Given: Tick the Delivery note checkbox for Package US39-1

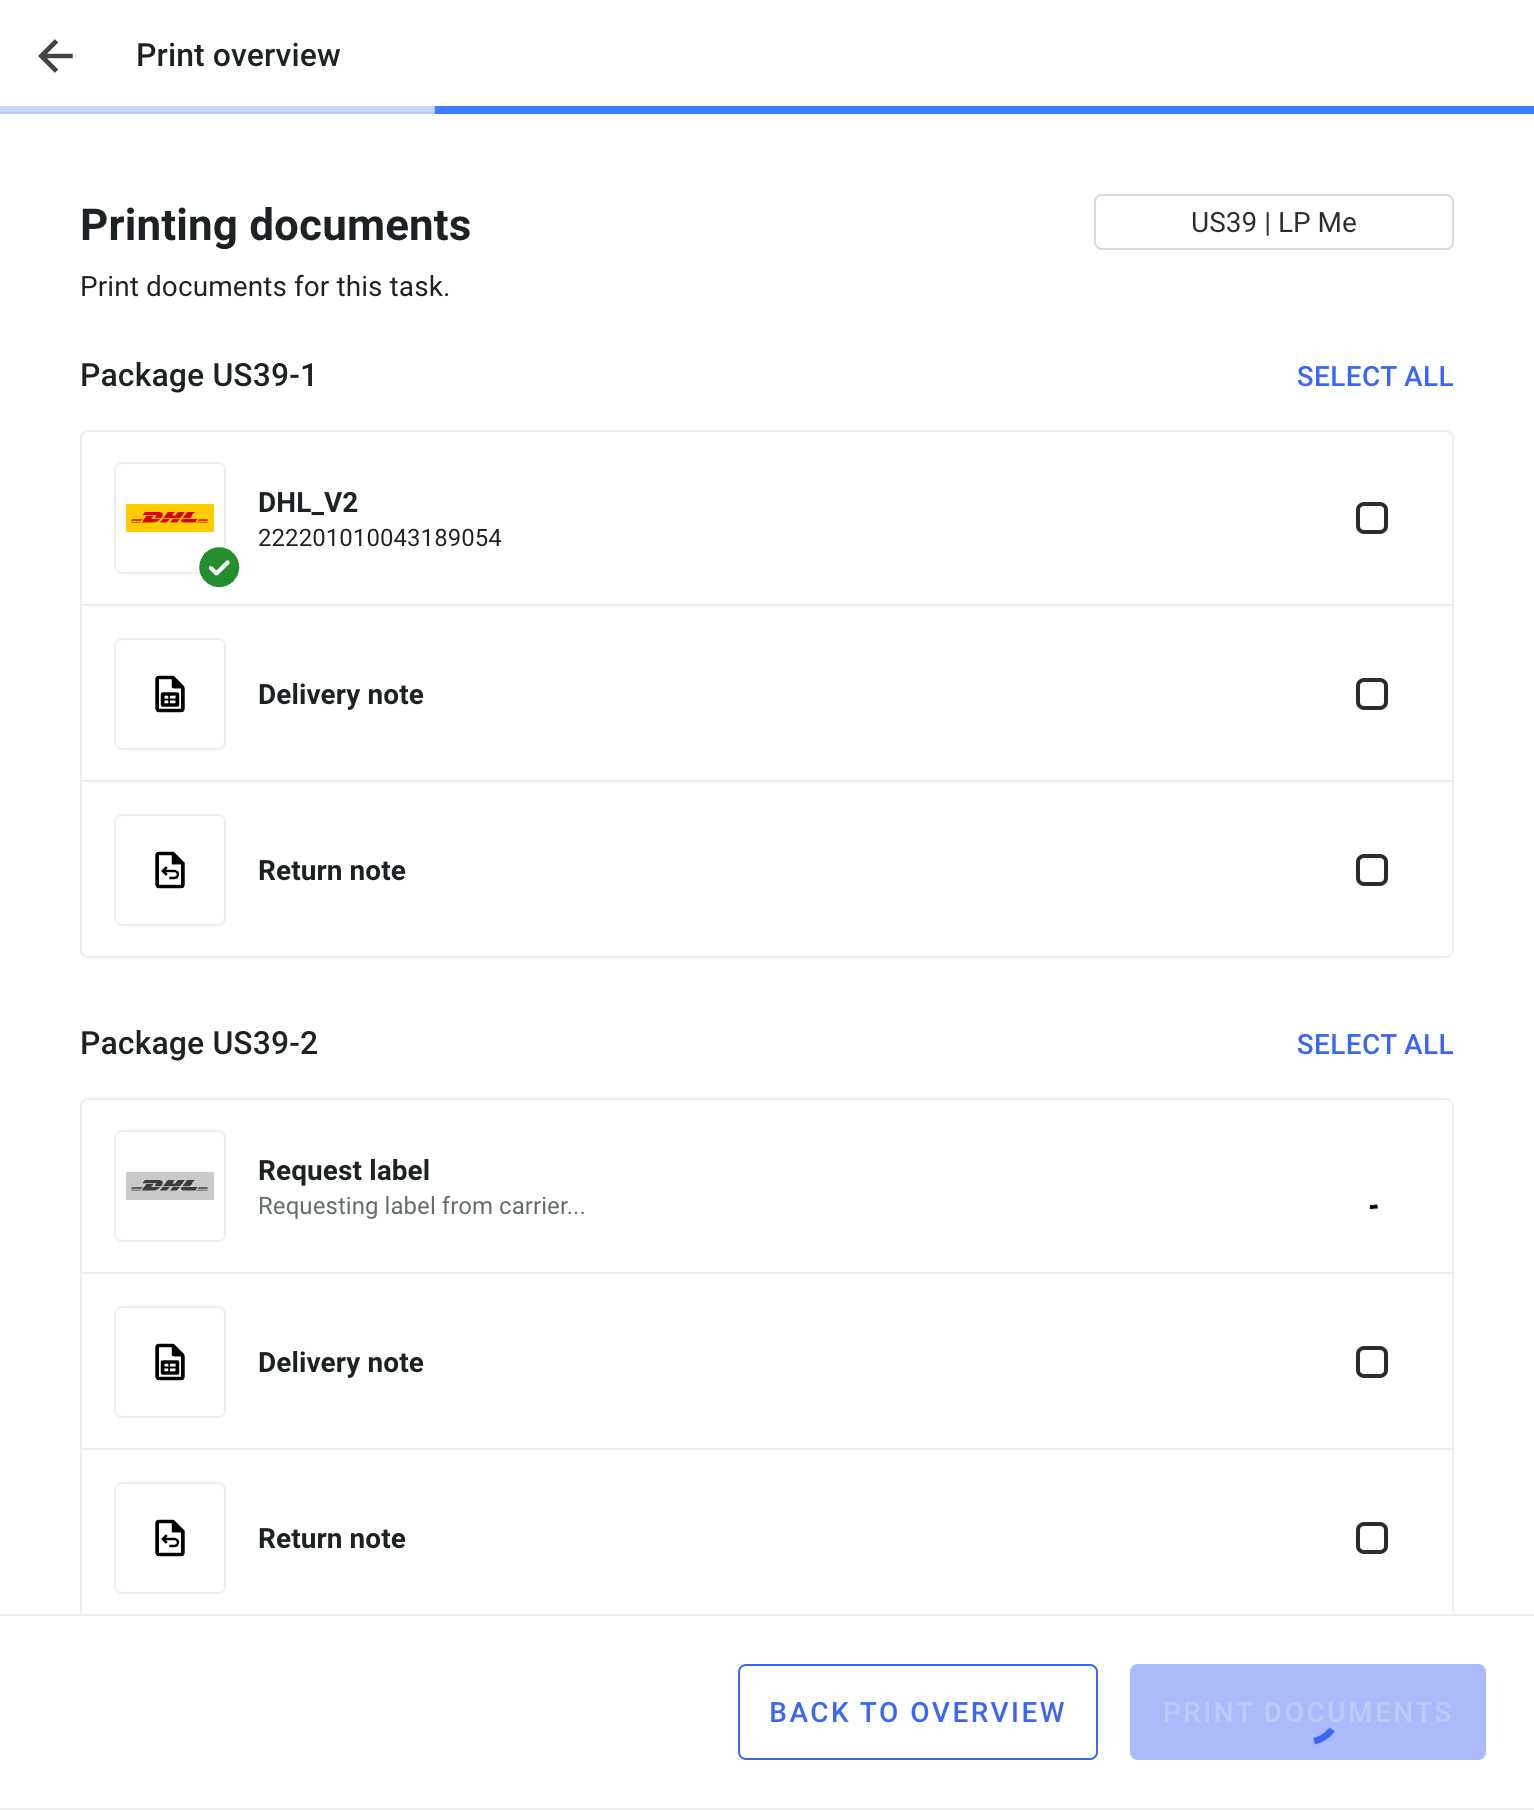Looking at the screenshot, I should click(x=1371, y=694).
